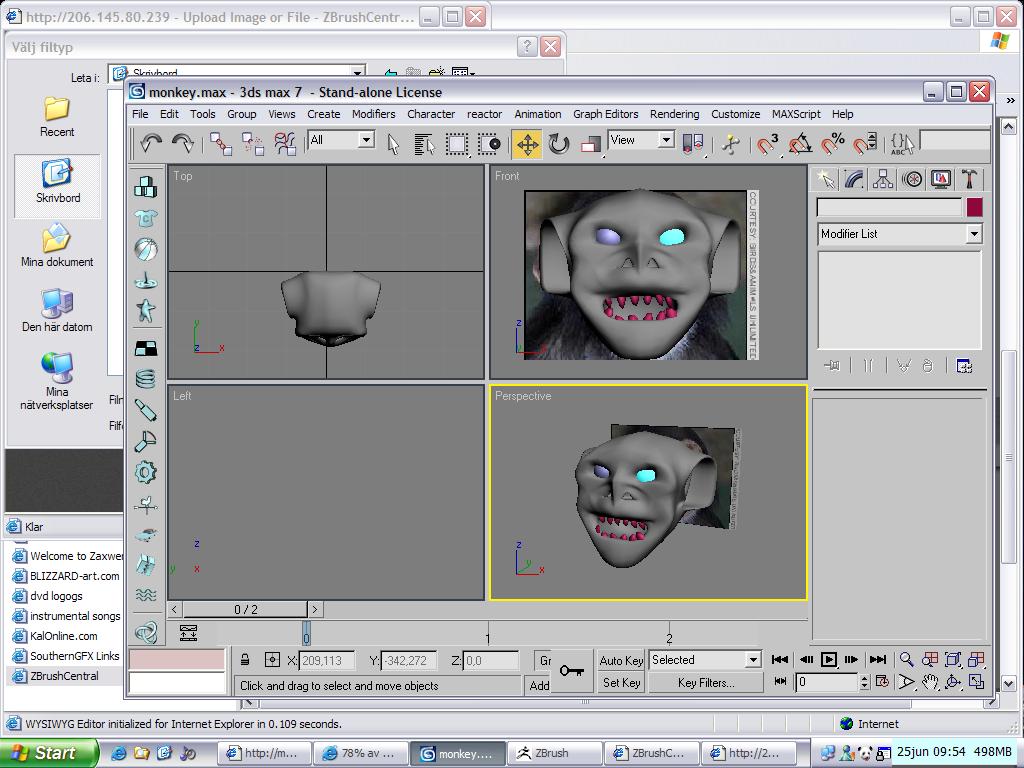Screen dimensions: 1024x768
Task: Click the Redo arrow in the main toolbar
Action: pyautogui.click(x=182, y=143)
